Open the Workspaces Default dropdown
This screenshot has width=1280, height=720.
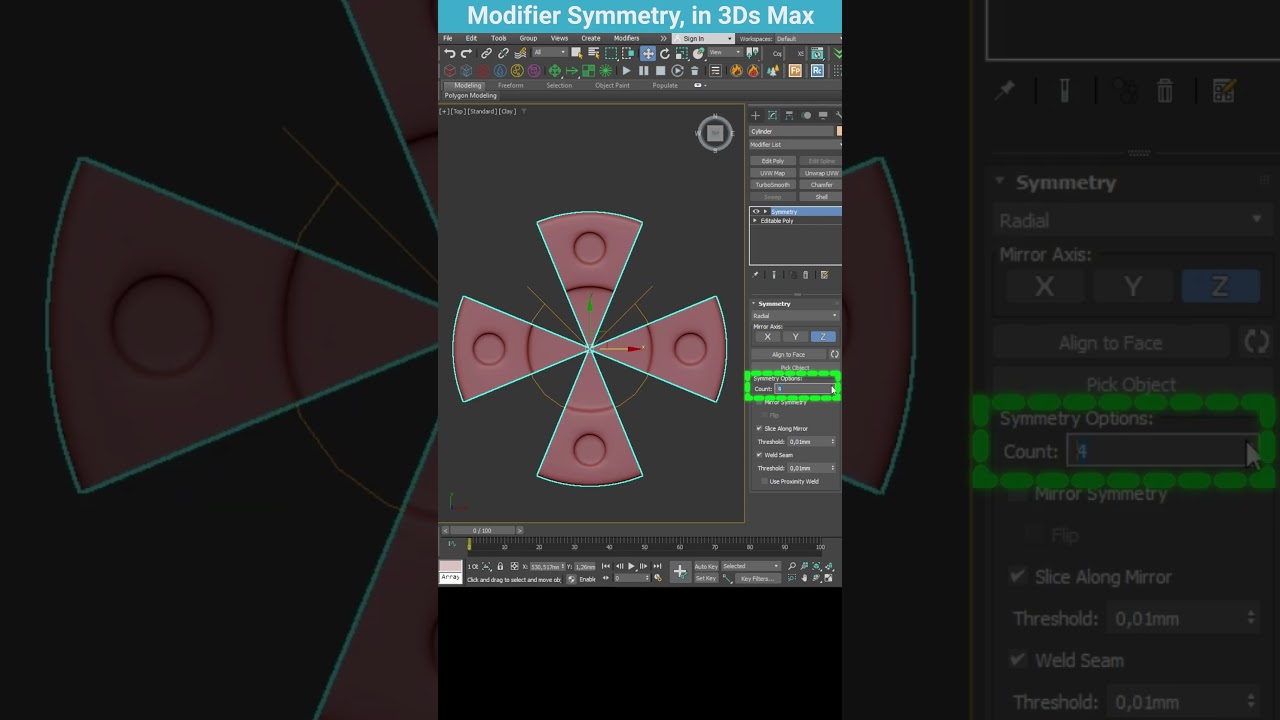tap(808, 38)
